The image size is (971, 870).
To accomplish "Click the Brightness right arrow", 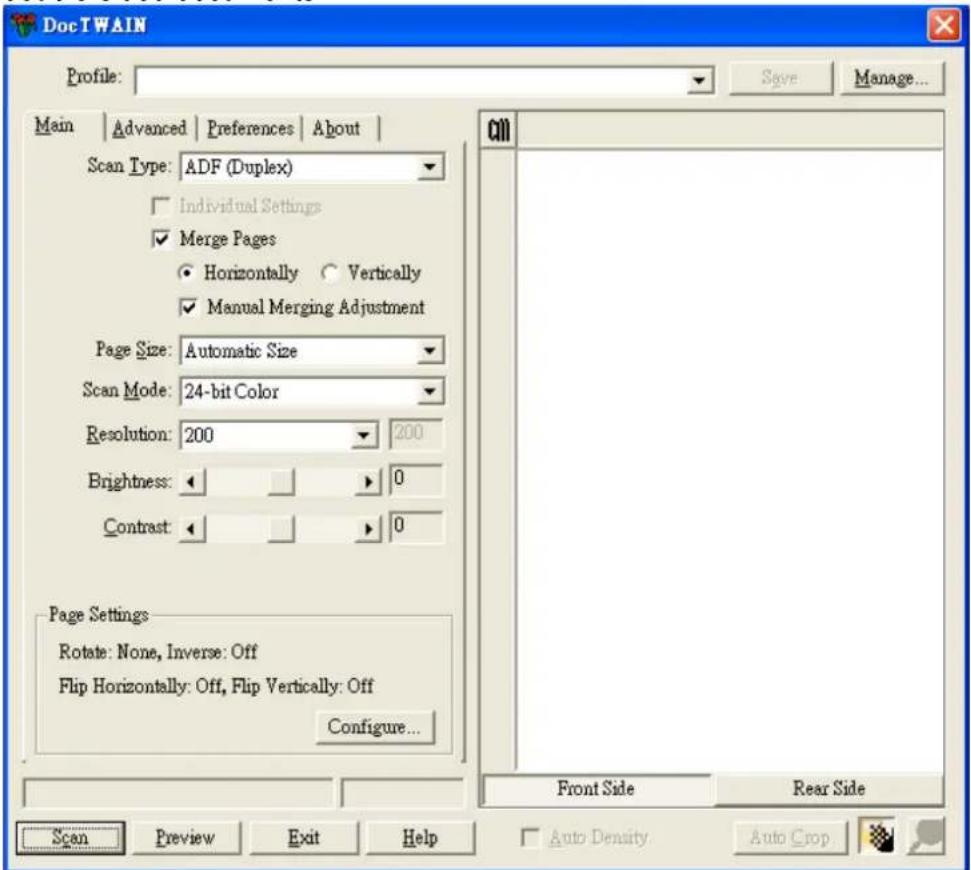I will [x=368, y=481].
